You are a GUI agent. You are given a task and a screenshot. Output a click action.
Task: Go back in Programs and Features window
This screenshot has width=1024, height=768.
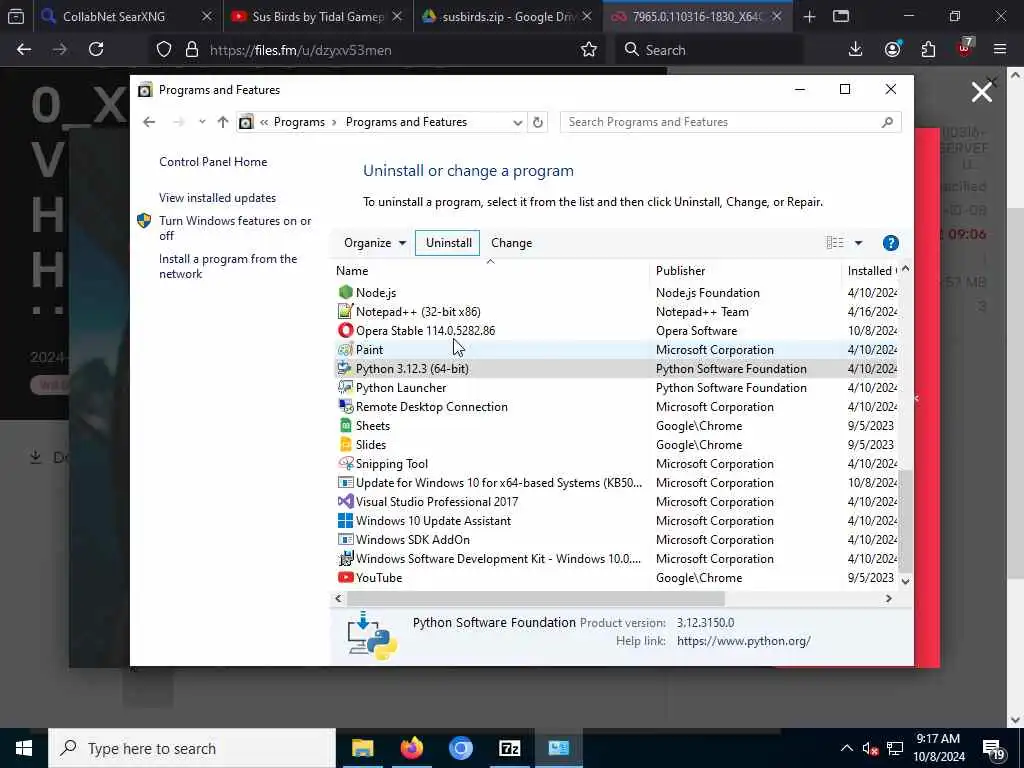tap(149, 122)
